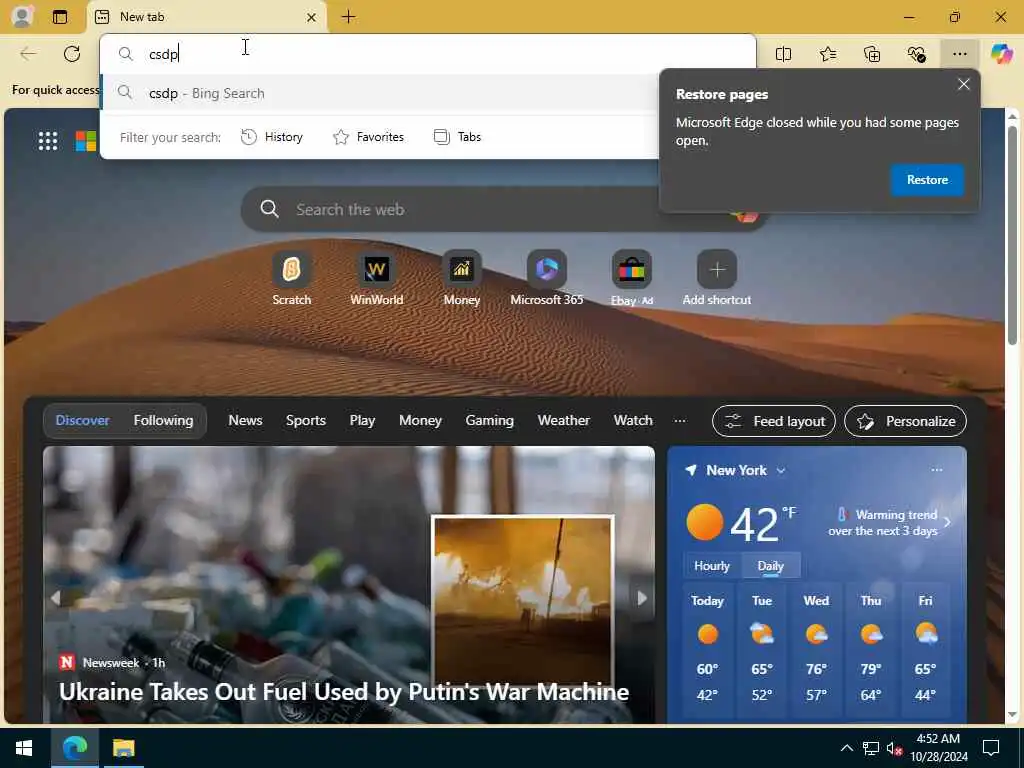
Task: Click Microsoft Edge in the taskbar
Action: pos(74,748)
